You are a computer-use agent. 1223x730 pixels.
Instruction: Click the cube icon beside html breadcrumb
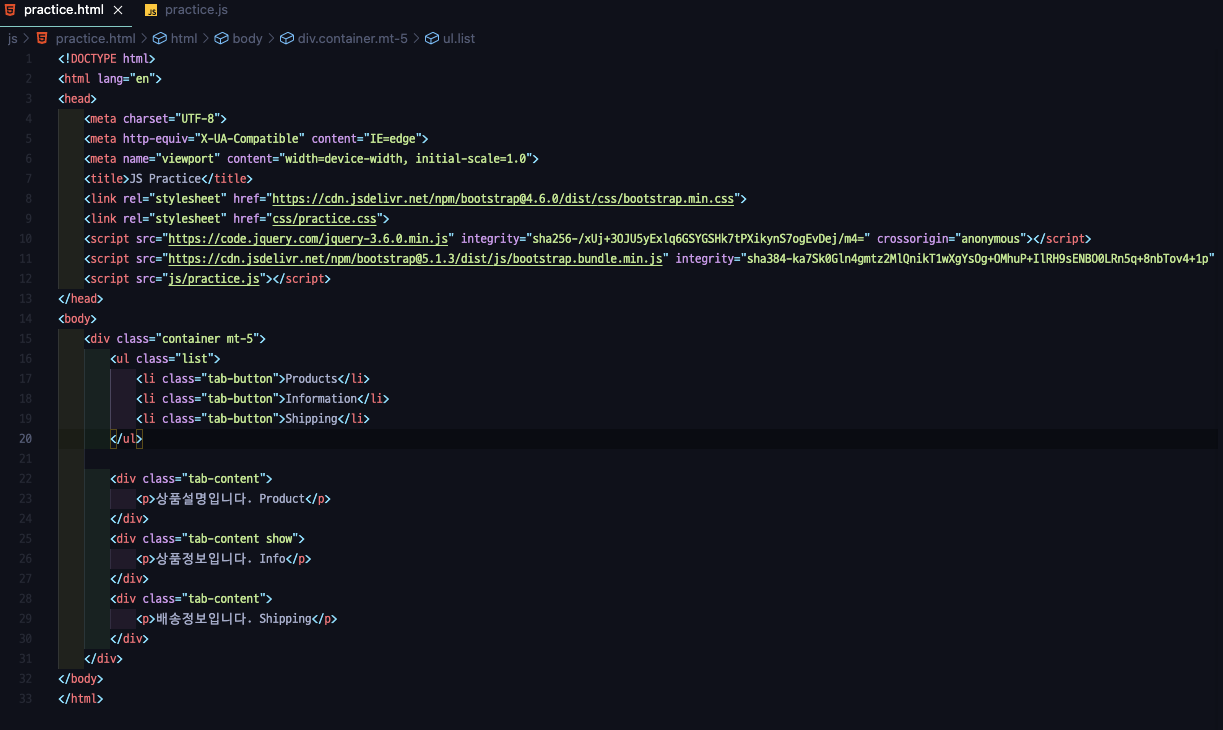click(x=159, y=38)
